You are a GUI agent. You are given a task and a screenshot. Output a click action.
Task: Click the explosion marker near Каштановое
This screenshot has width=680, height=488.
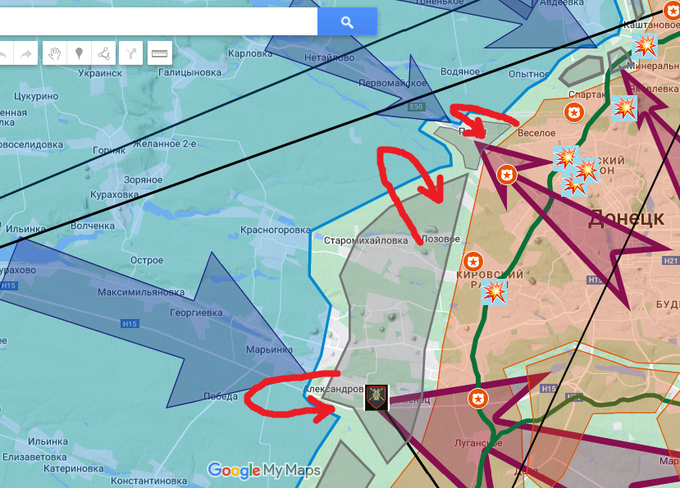[x=644, y=45]
